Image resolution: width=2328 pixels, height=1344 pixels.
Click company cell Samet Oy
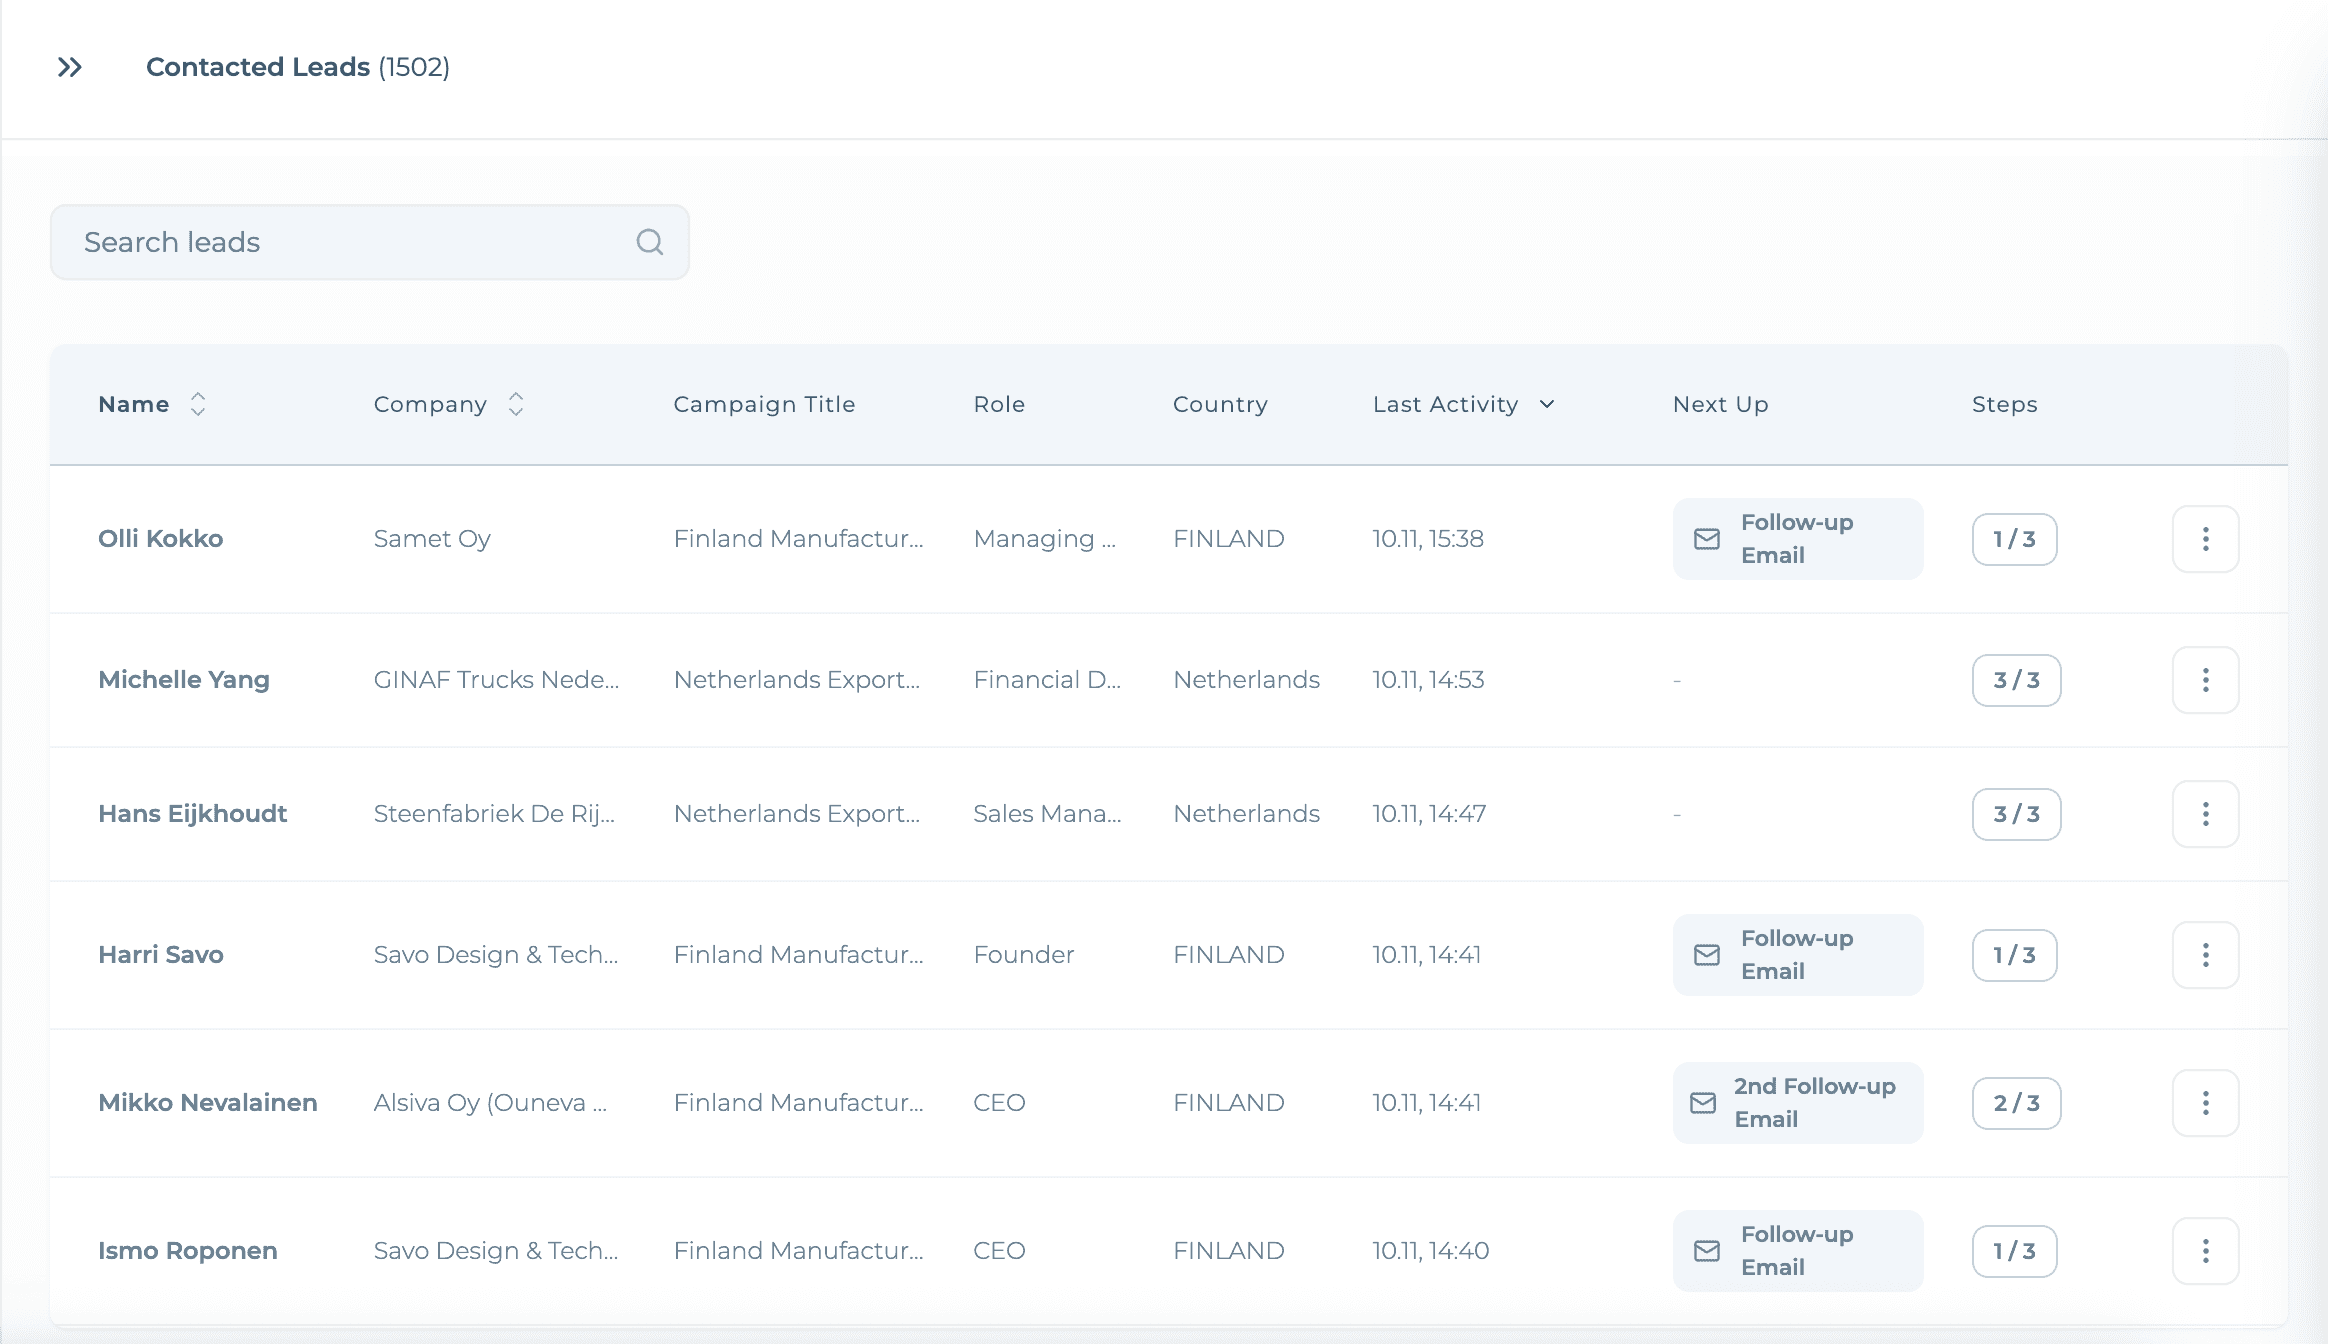pos(432,539)
